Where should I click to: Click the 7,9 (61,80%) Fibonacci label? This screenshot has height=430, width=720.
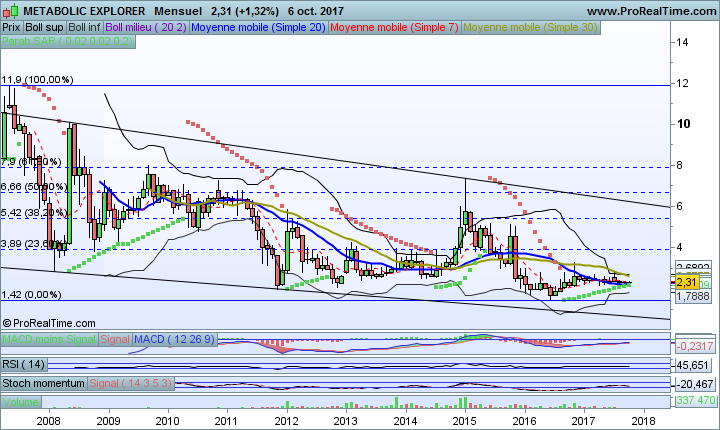[30, 162]
